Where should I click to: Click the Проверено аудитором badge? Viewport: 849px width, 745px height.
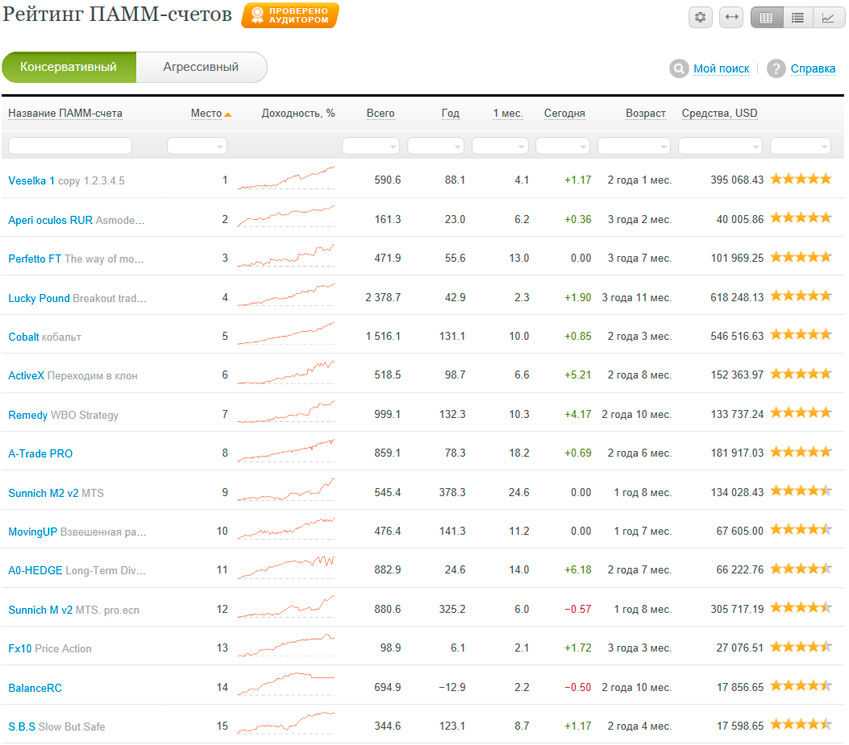tap(290, 15)
